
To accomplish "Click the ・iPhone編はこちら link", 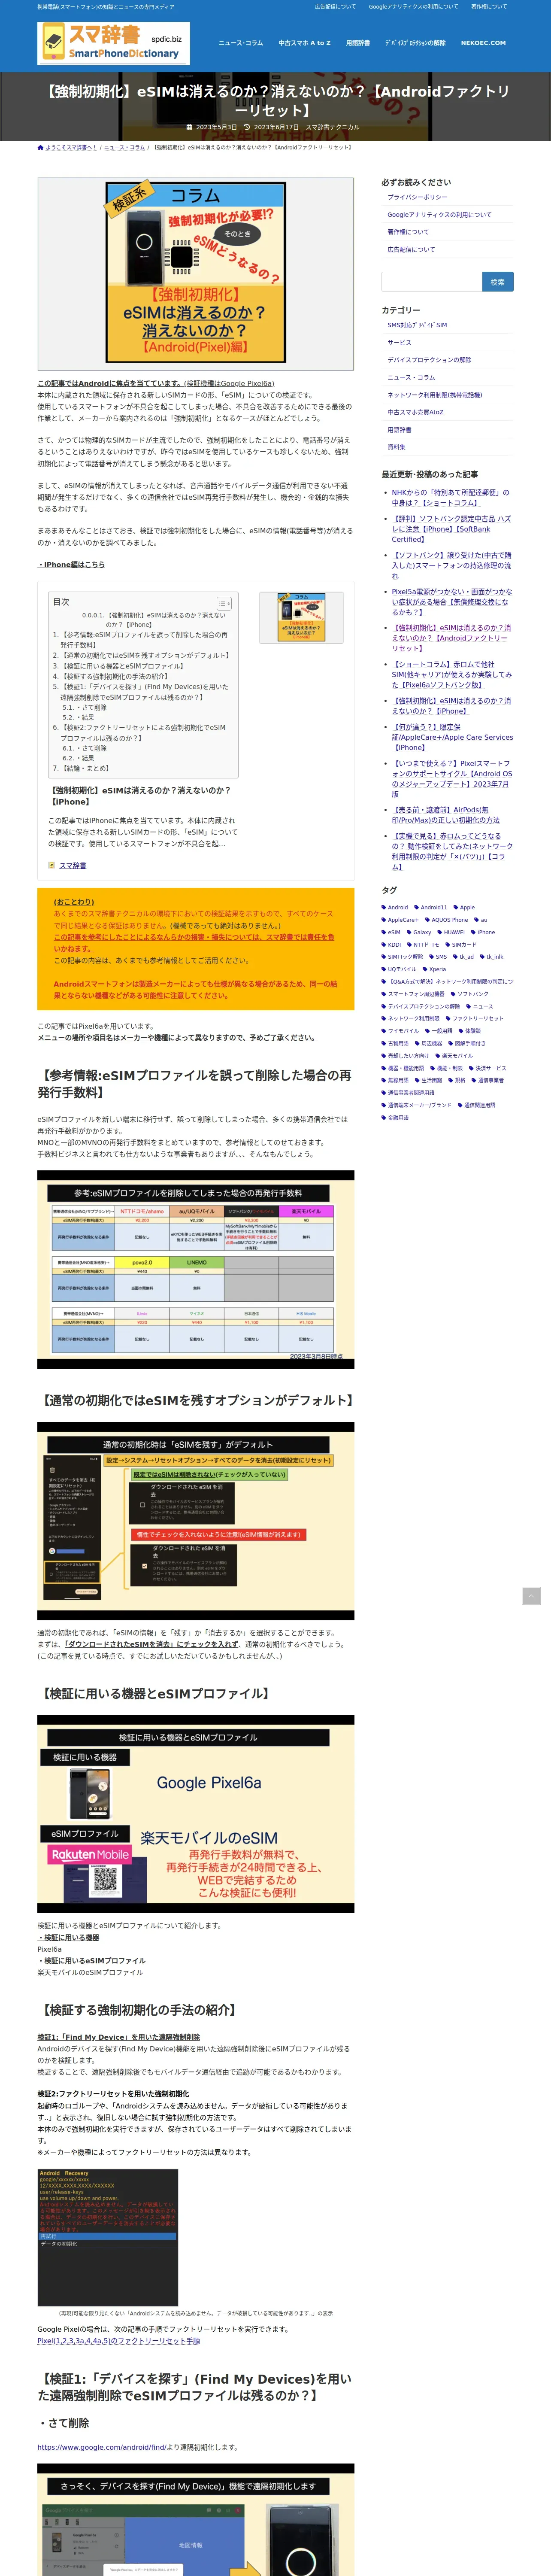I will tap(71, 565).
